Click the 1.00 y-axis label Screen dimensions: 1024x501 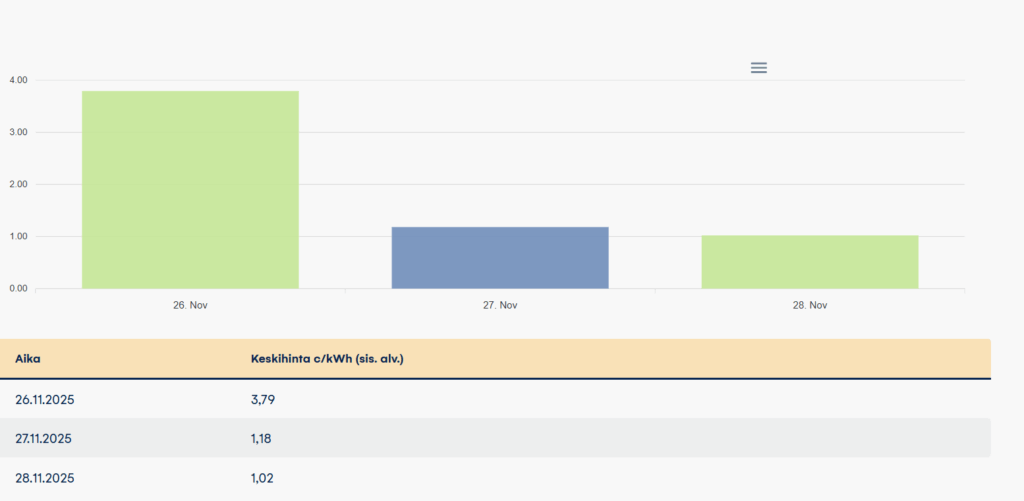coord(18,237)
